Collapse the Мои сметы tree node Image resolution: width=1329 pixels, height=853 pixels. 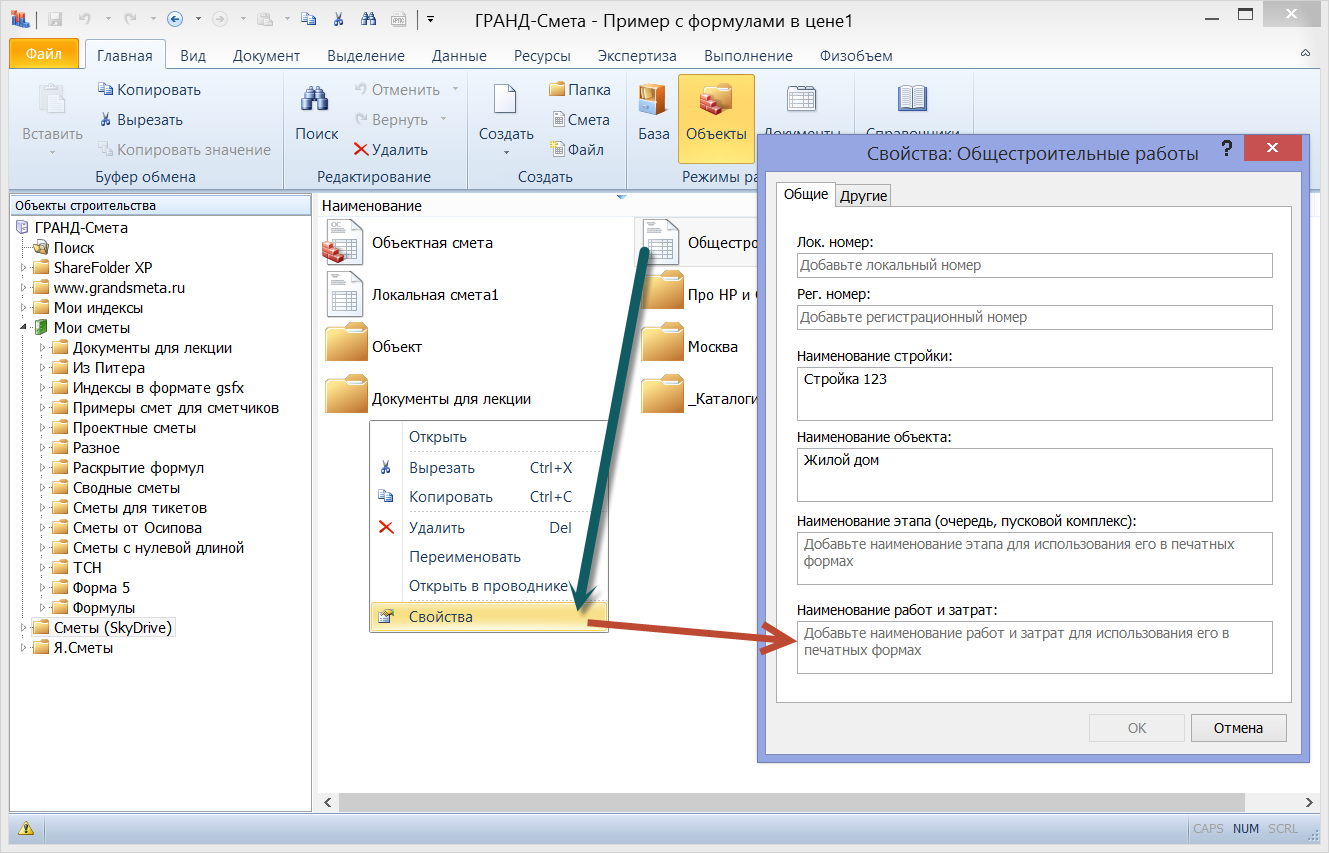click(x=24, y=328)
